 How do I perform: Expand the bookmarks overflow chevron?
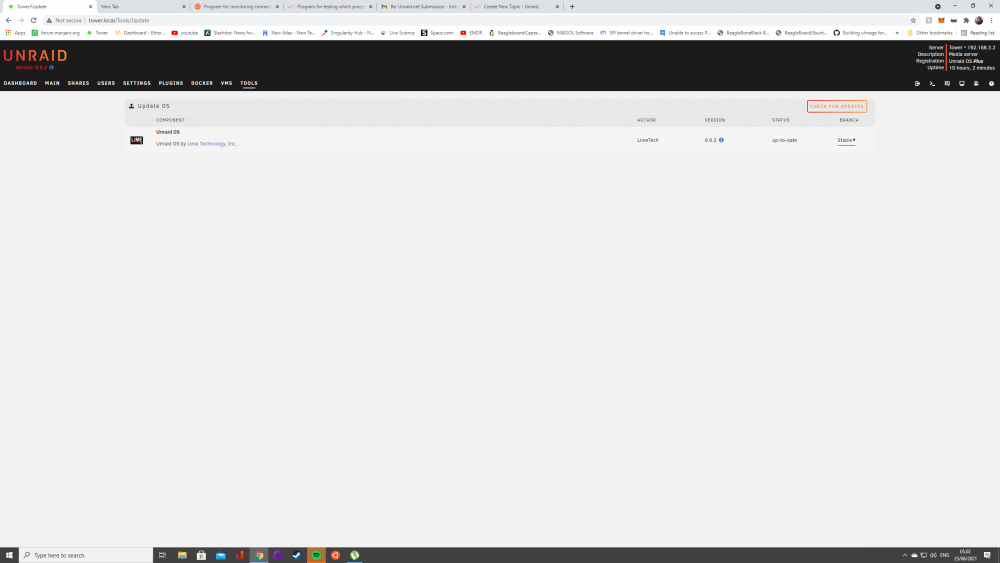coord(897,33)
